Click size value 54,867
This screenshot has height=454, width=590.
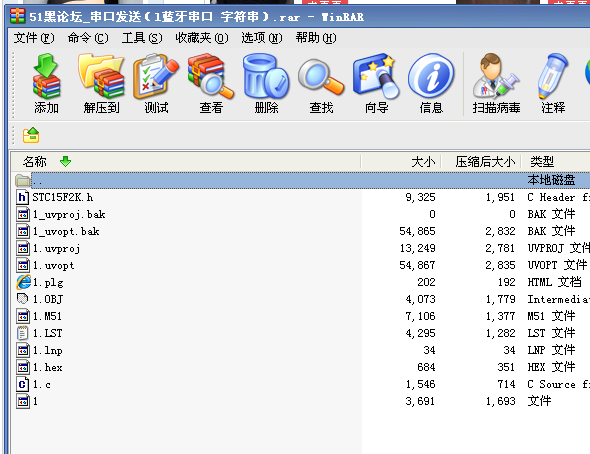pyautogui.click(x=417, y=265)
